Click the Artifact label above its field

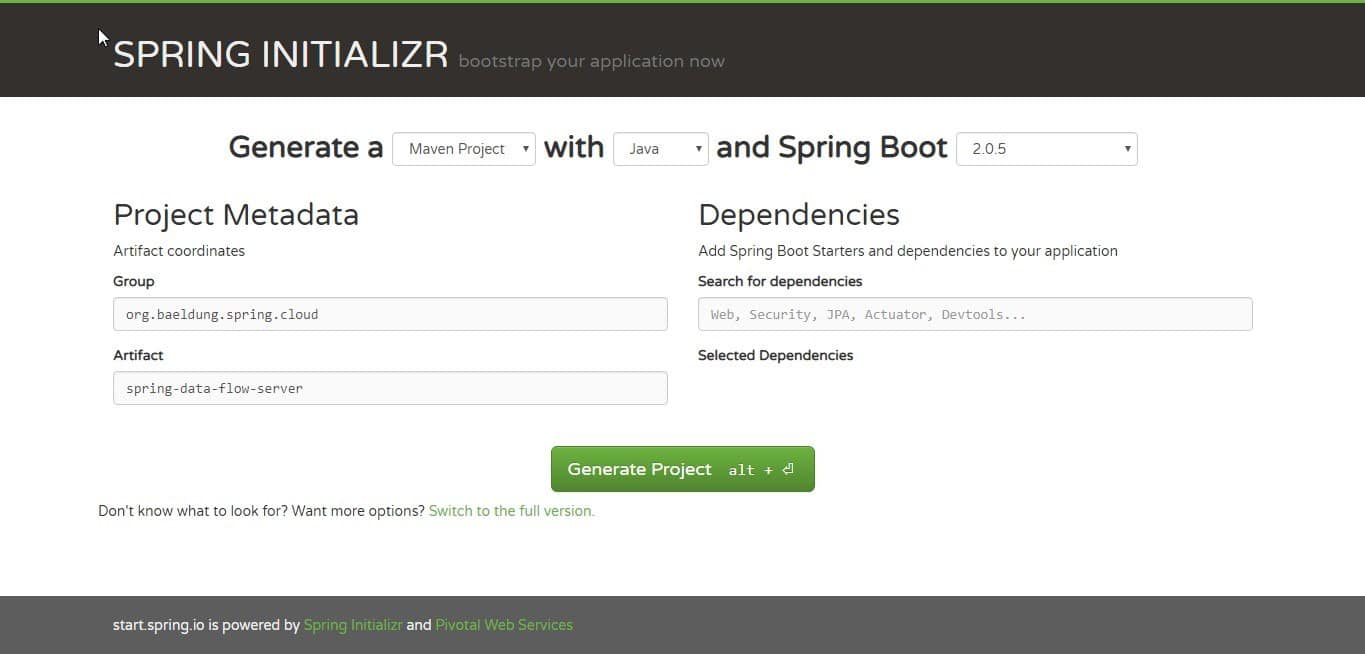pyautogui.click(x=138, y=355)
